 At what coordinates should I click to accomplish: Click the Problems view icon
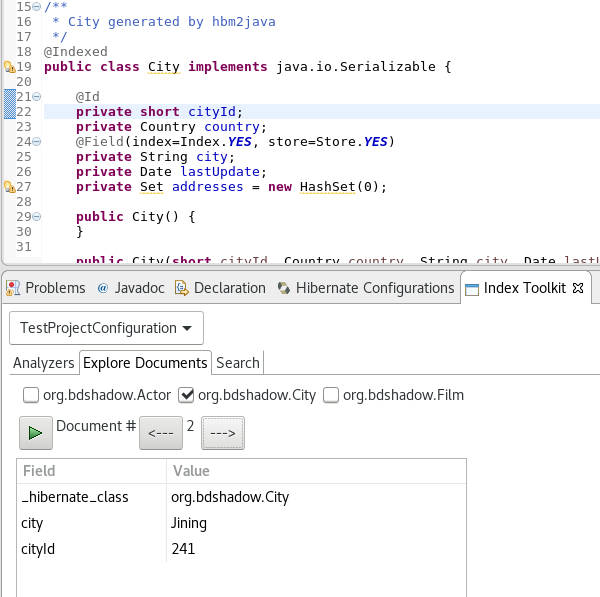(x=13, y=288)
